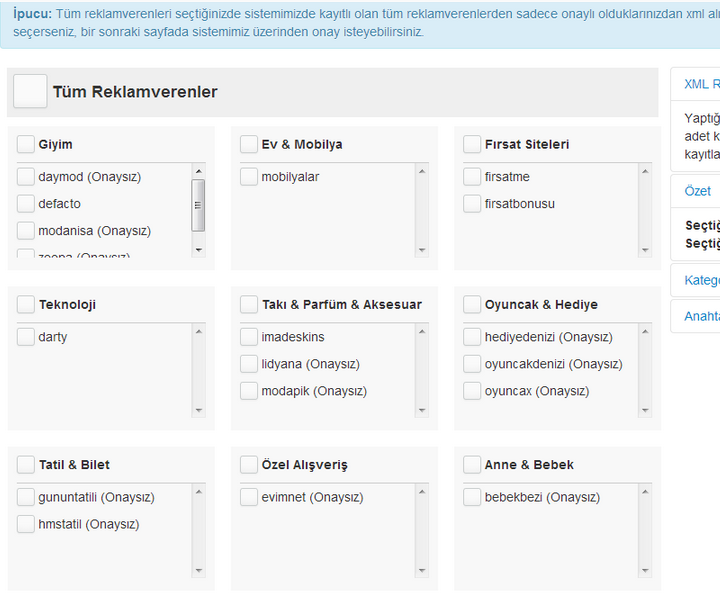This screenshot has height=593, width=720.
Task: Tick the firsatbonusu checkbox
Action: 472,204
